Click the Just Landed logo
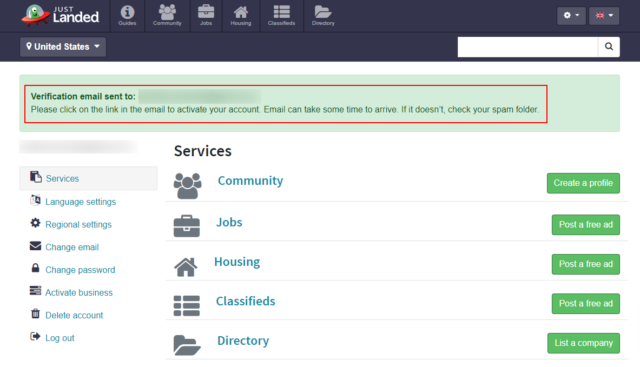Viewport: 640px width, 367px height. pyautogui.click(x=60, y=16)
